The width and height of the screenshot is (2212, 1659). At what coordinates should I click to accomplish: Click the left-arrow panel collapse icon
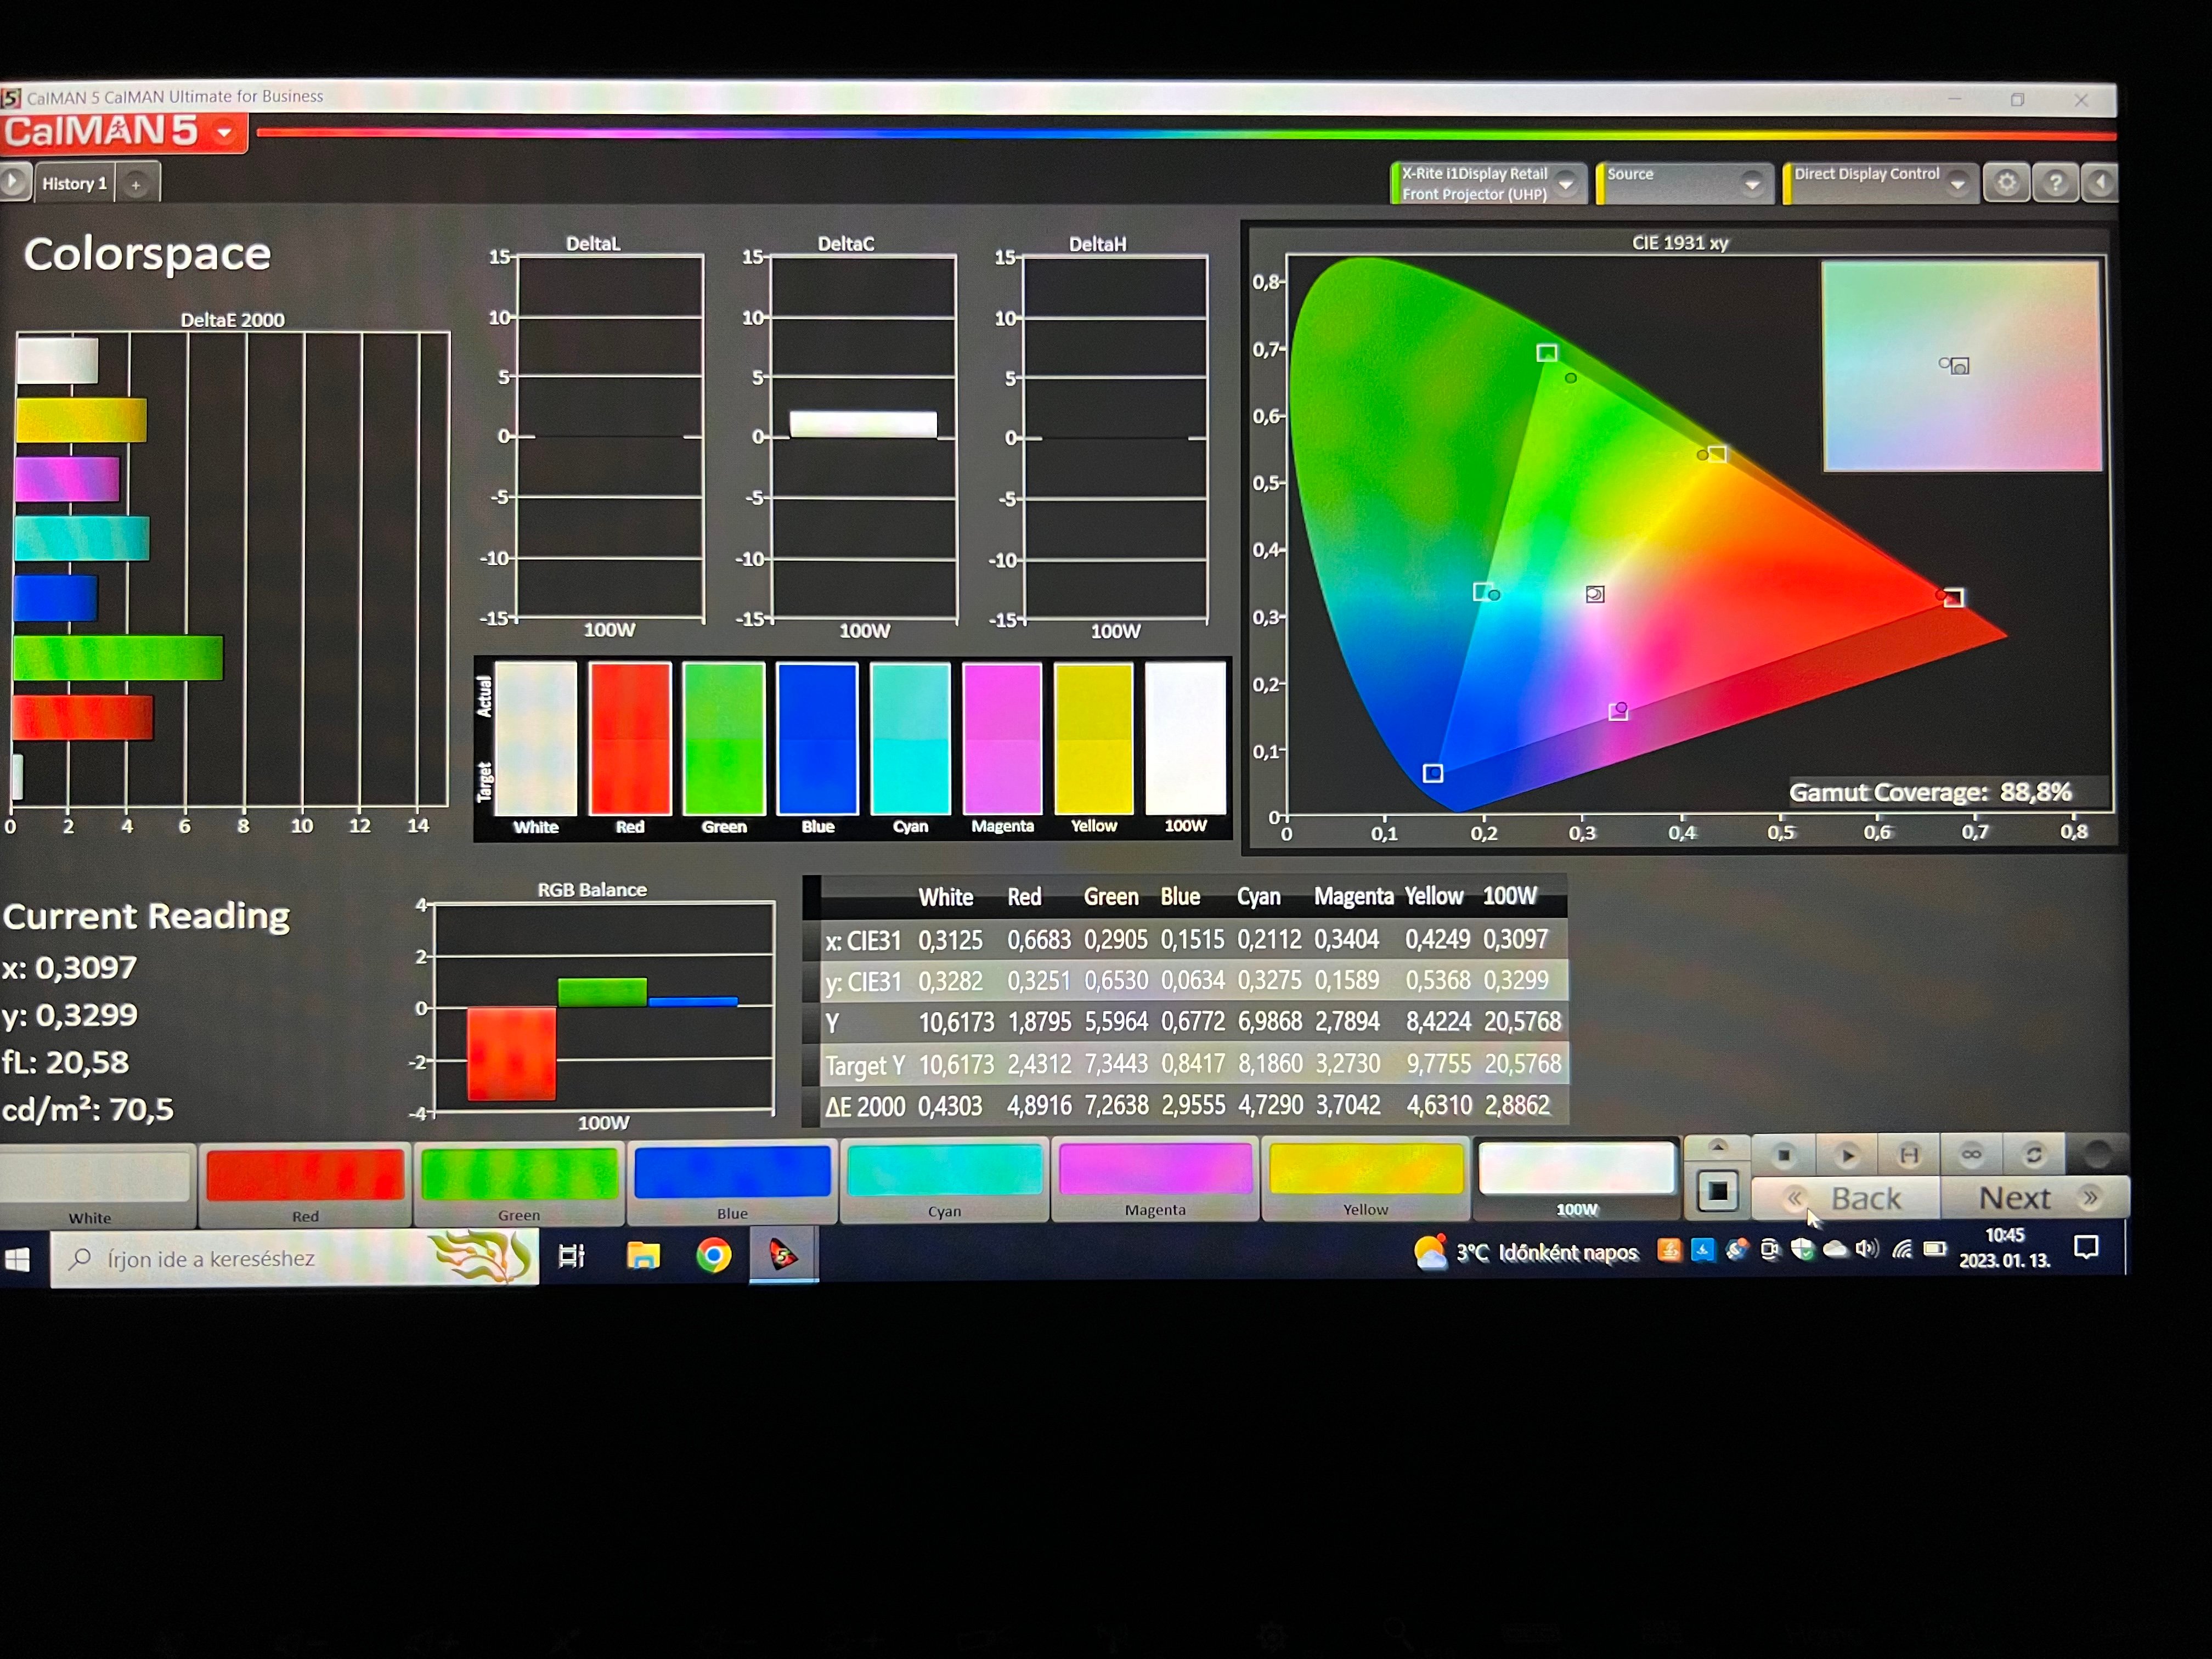click(2100, 183)
